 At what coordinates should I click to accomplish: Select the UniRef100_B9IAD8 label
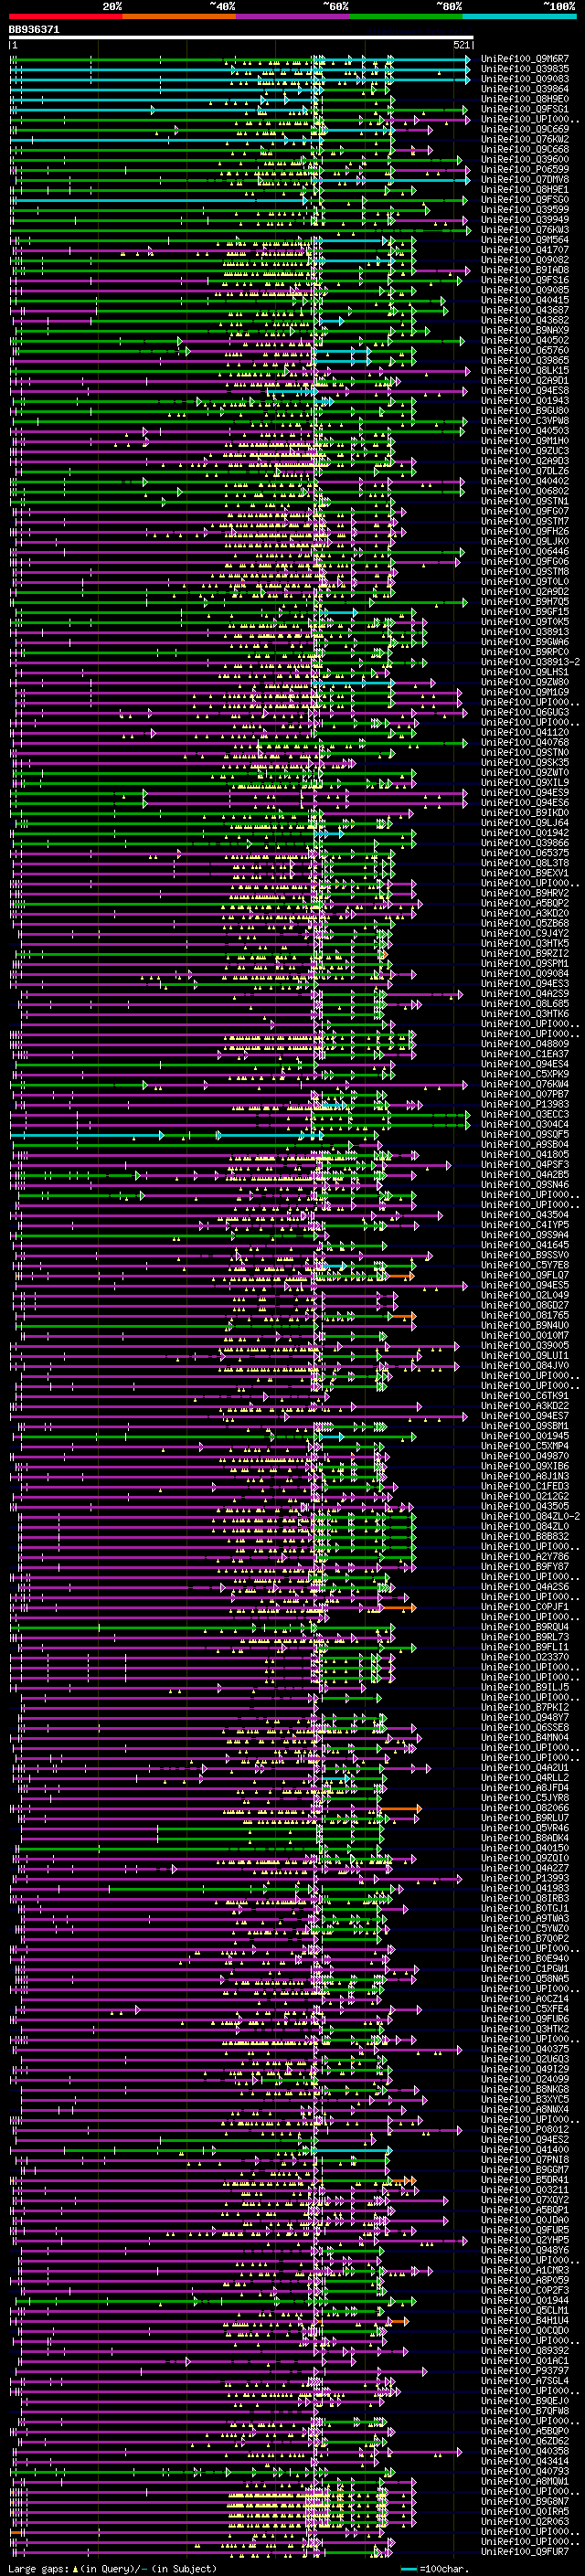click(525, 270)
